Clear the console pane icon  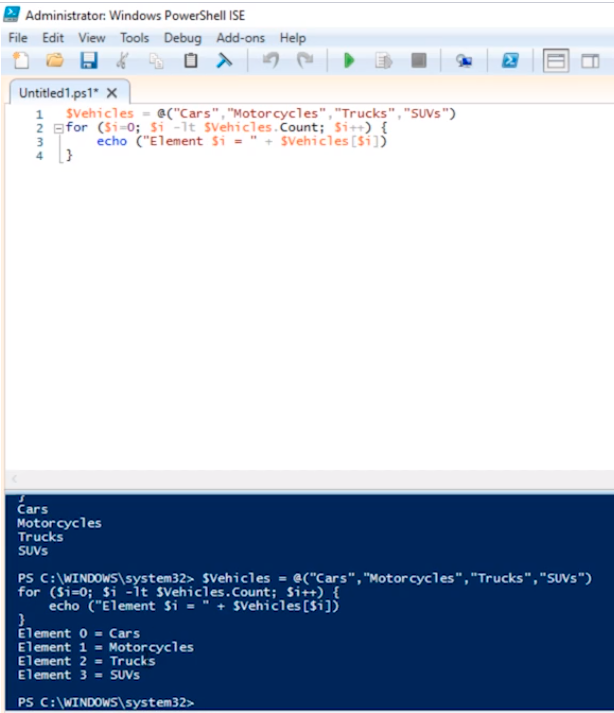point(225,61)
